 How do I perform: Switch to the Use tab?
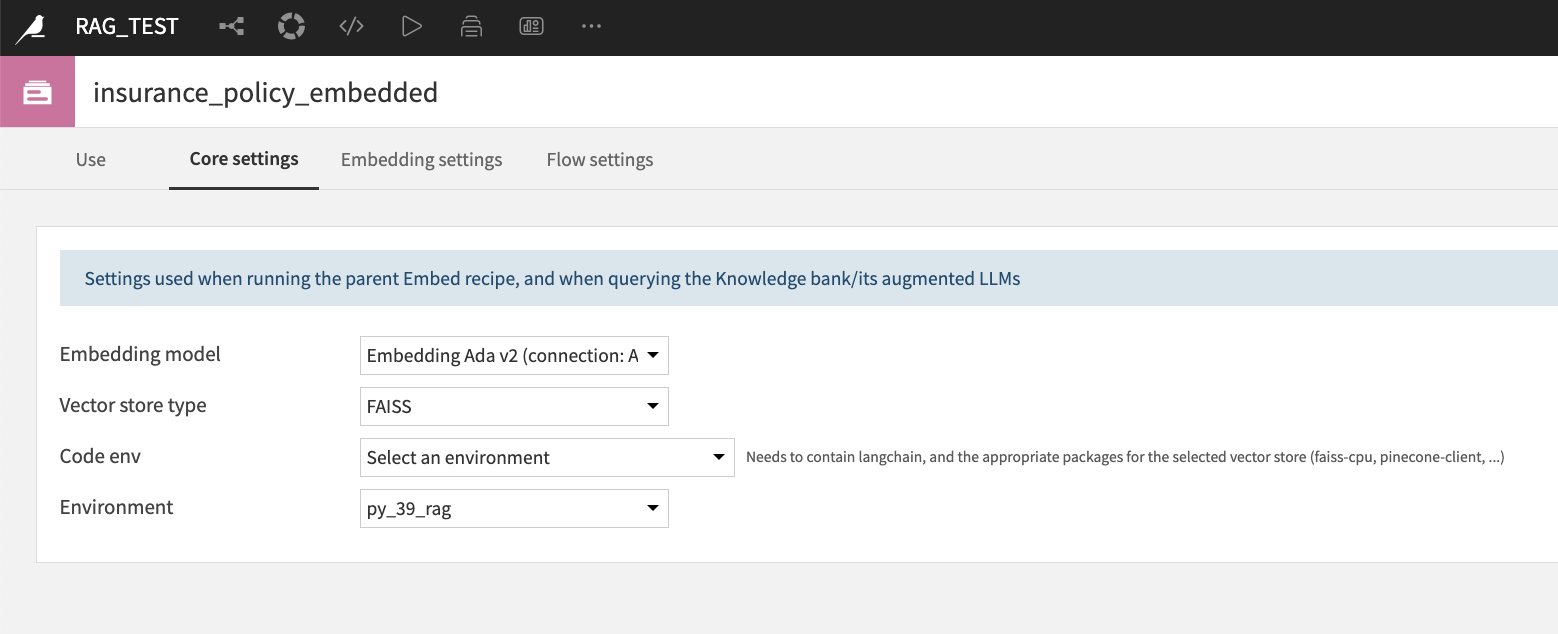(x=91, y=160)
